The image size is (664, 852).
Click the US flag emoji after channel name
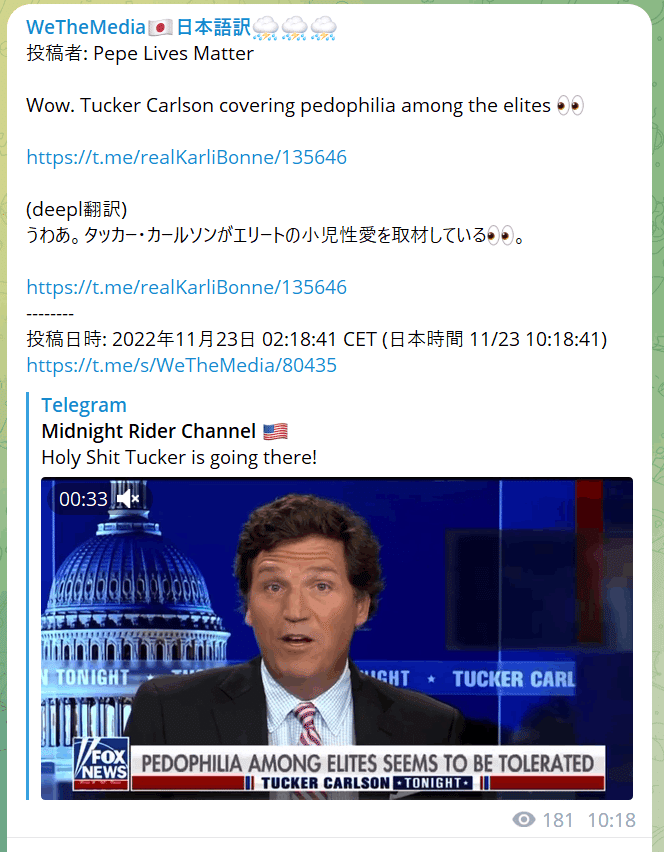click(275, 432)
